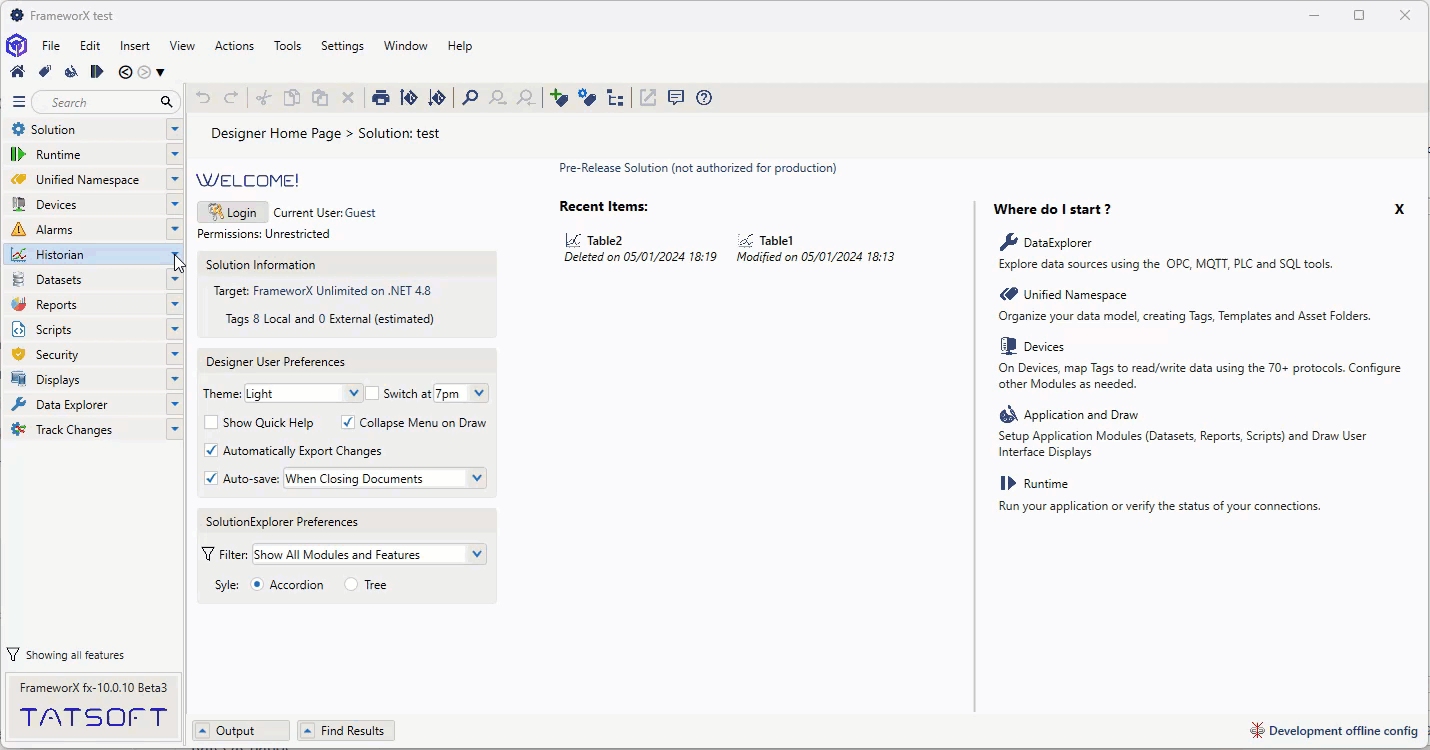This screenshot has height=750, width=1430.
Task: Click the Login button
Action: coord(233,213)
